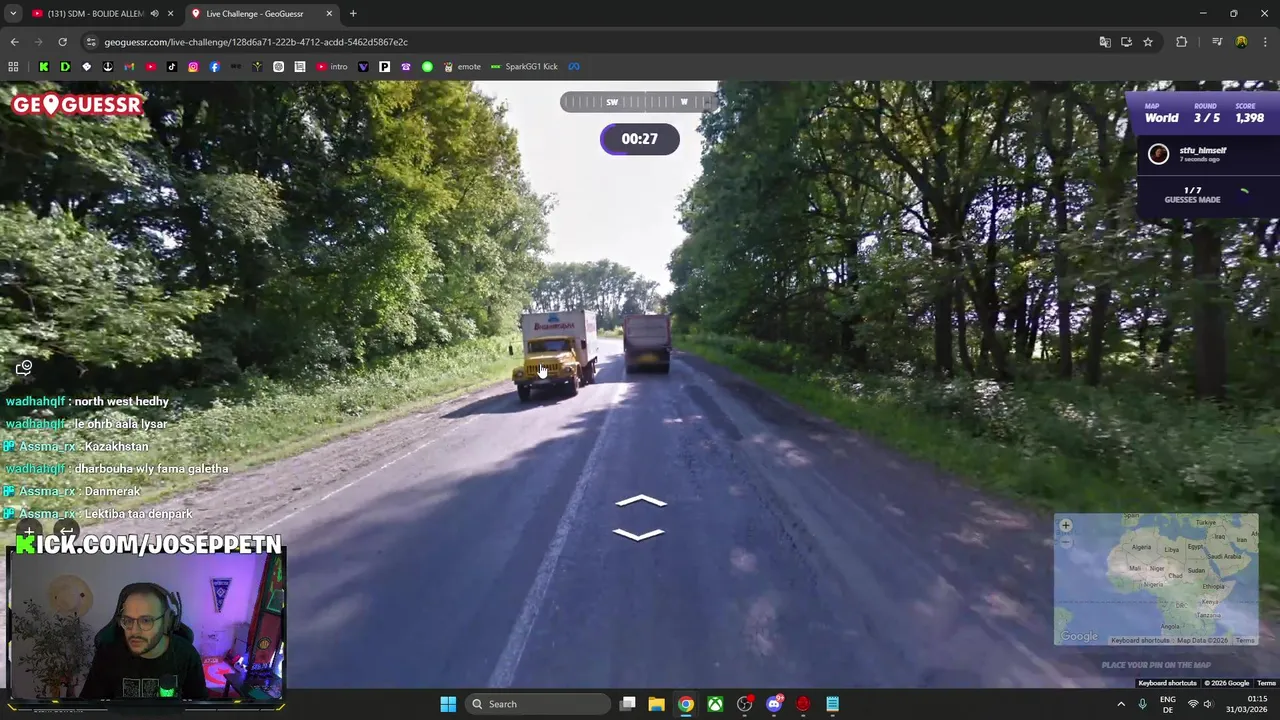Open the media controls button

tap(1217, 42)
